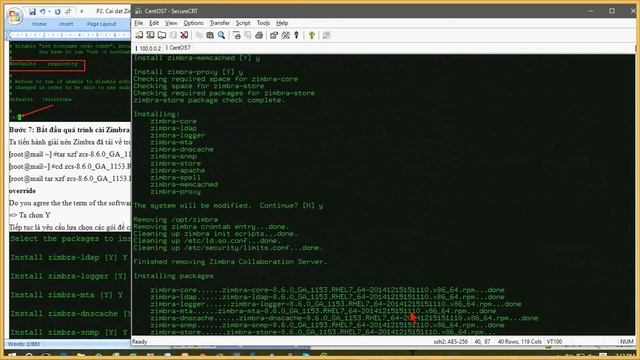Click the Connect icon in SecureCRT toolbar
The image size is (640, 360).
pos(139,35)
